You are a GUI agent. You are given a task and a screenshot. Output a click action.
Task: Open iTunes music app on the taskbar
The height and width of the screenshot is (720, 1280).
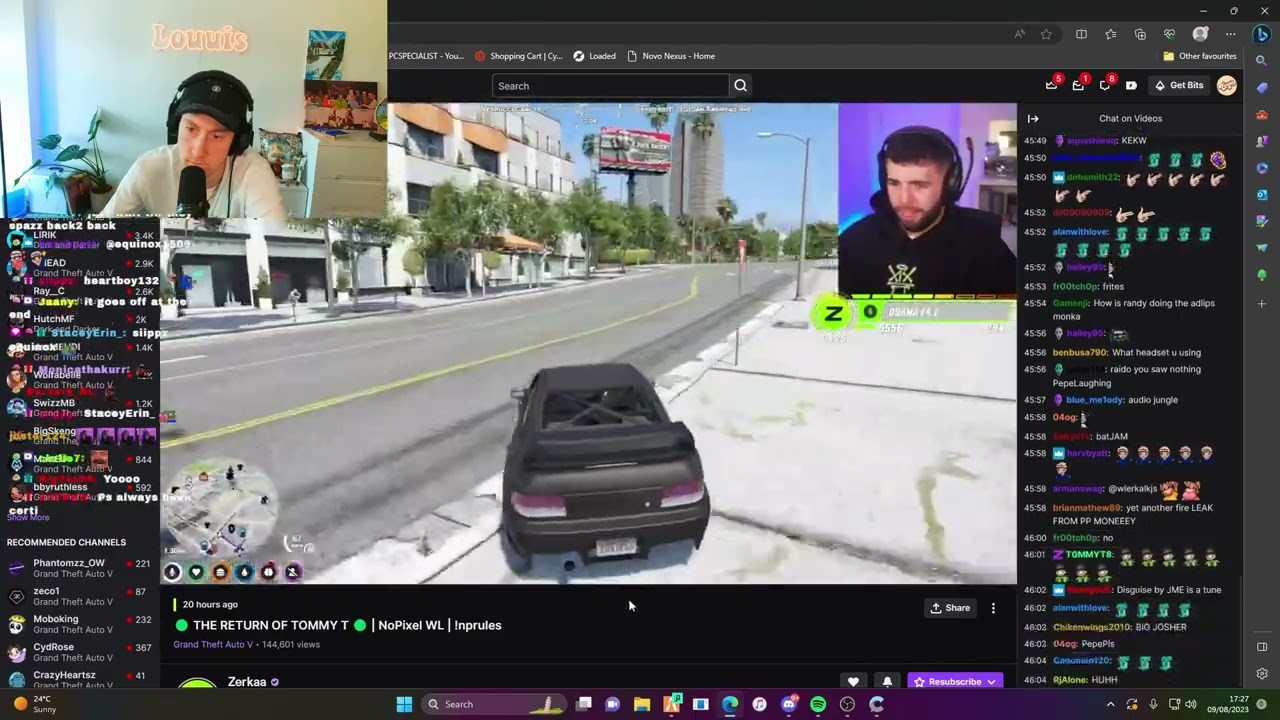coord(759,704)
